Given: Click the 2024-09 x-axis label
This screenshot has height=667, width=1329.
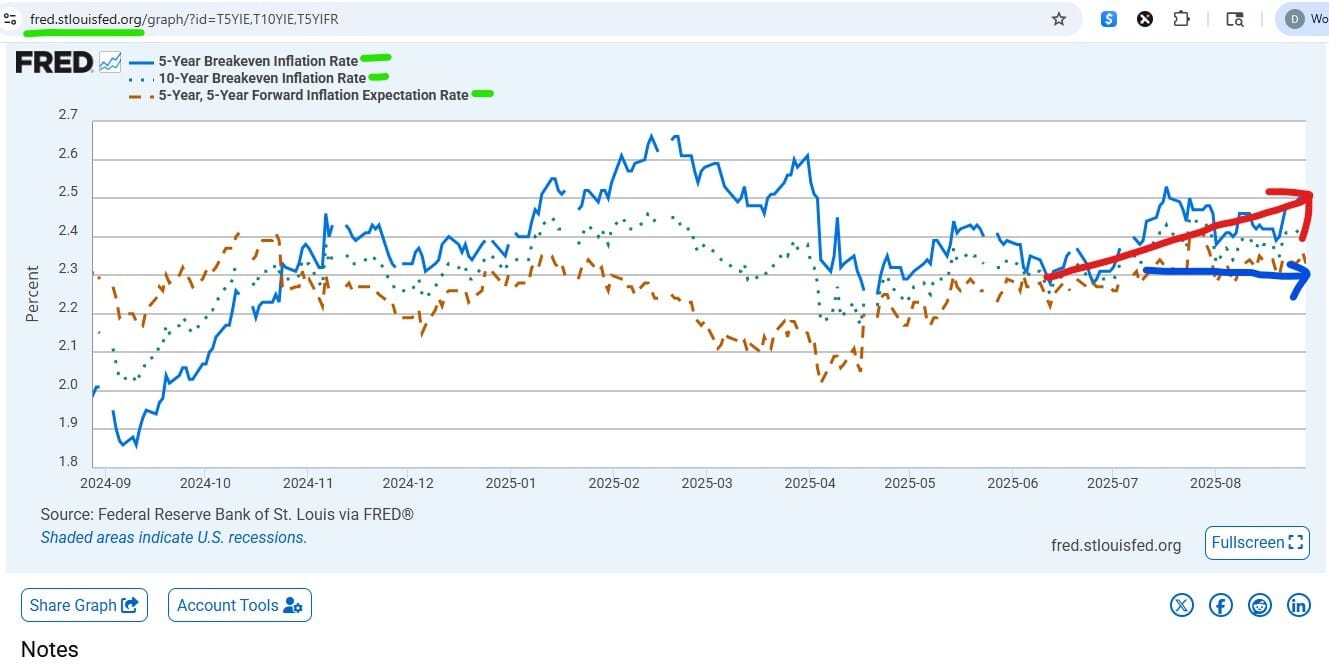Looking at the screenshot, I should coord(106,482).
